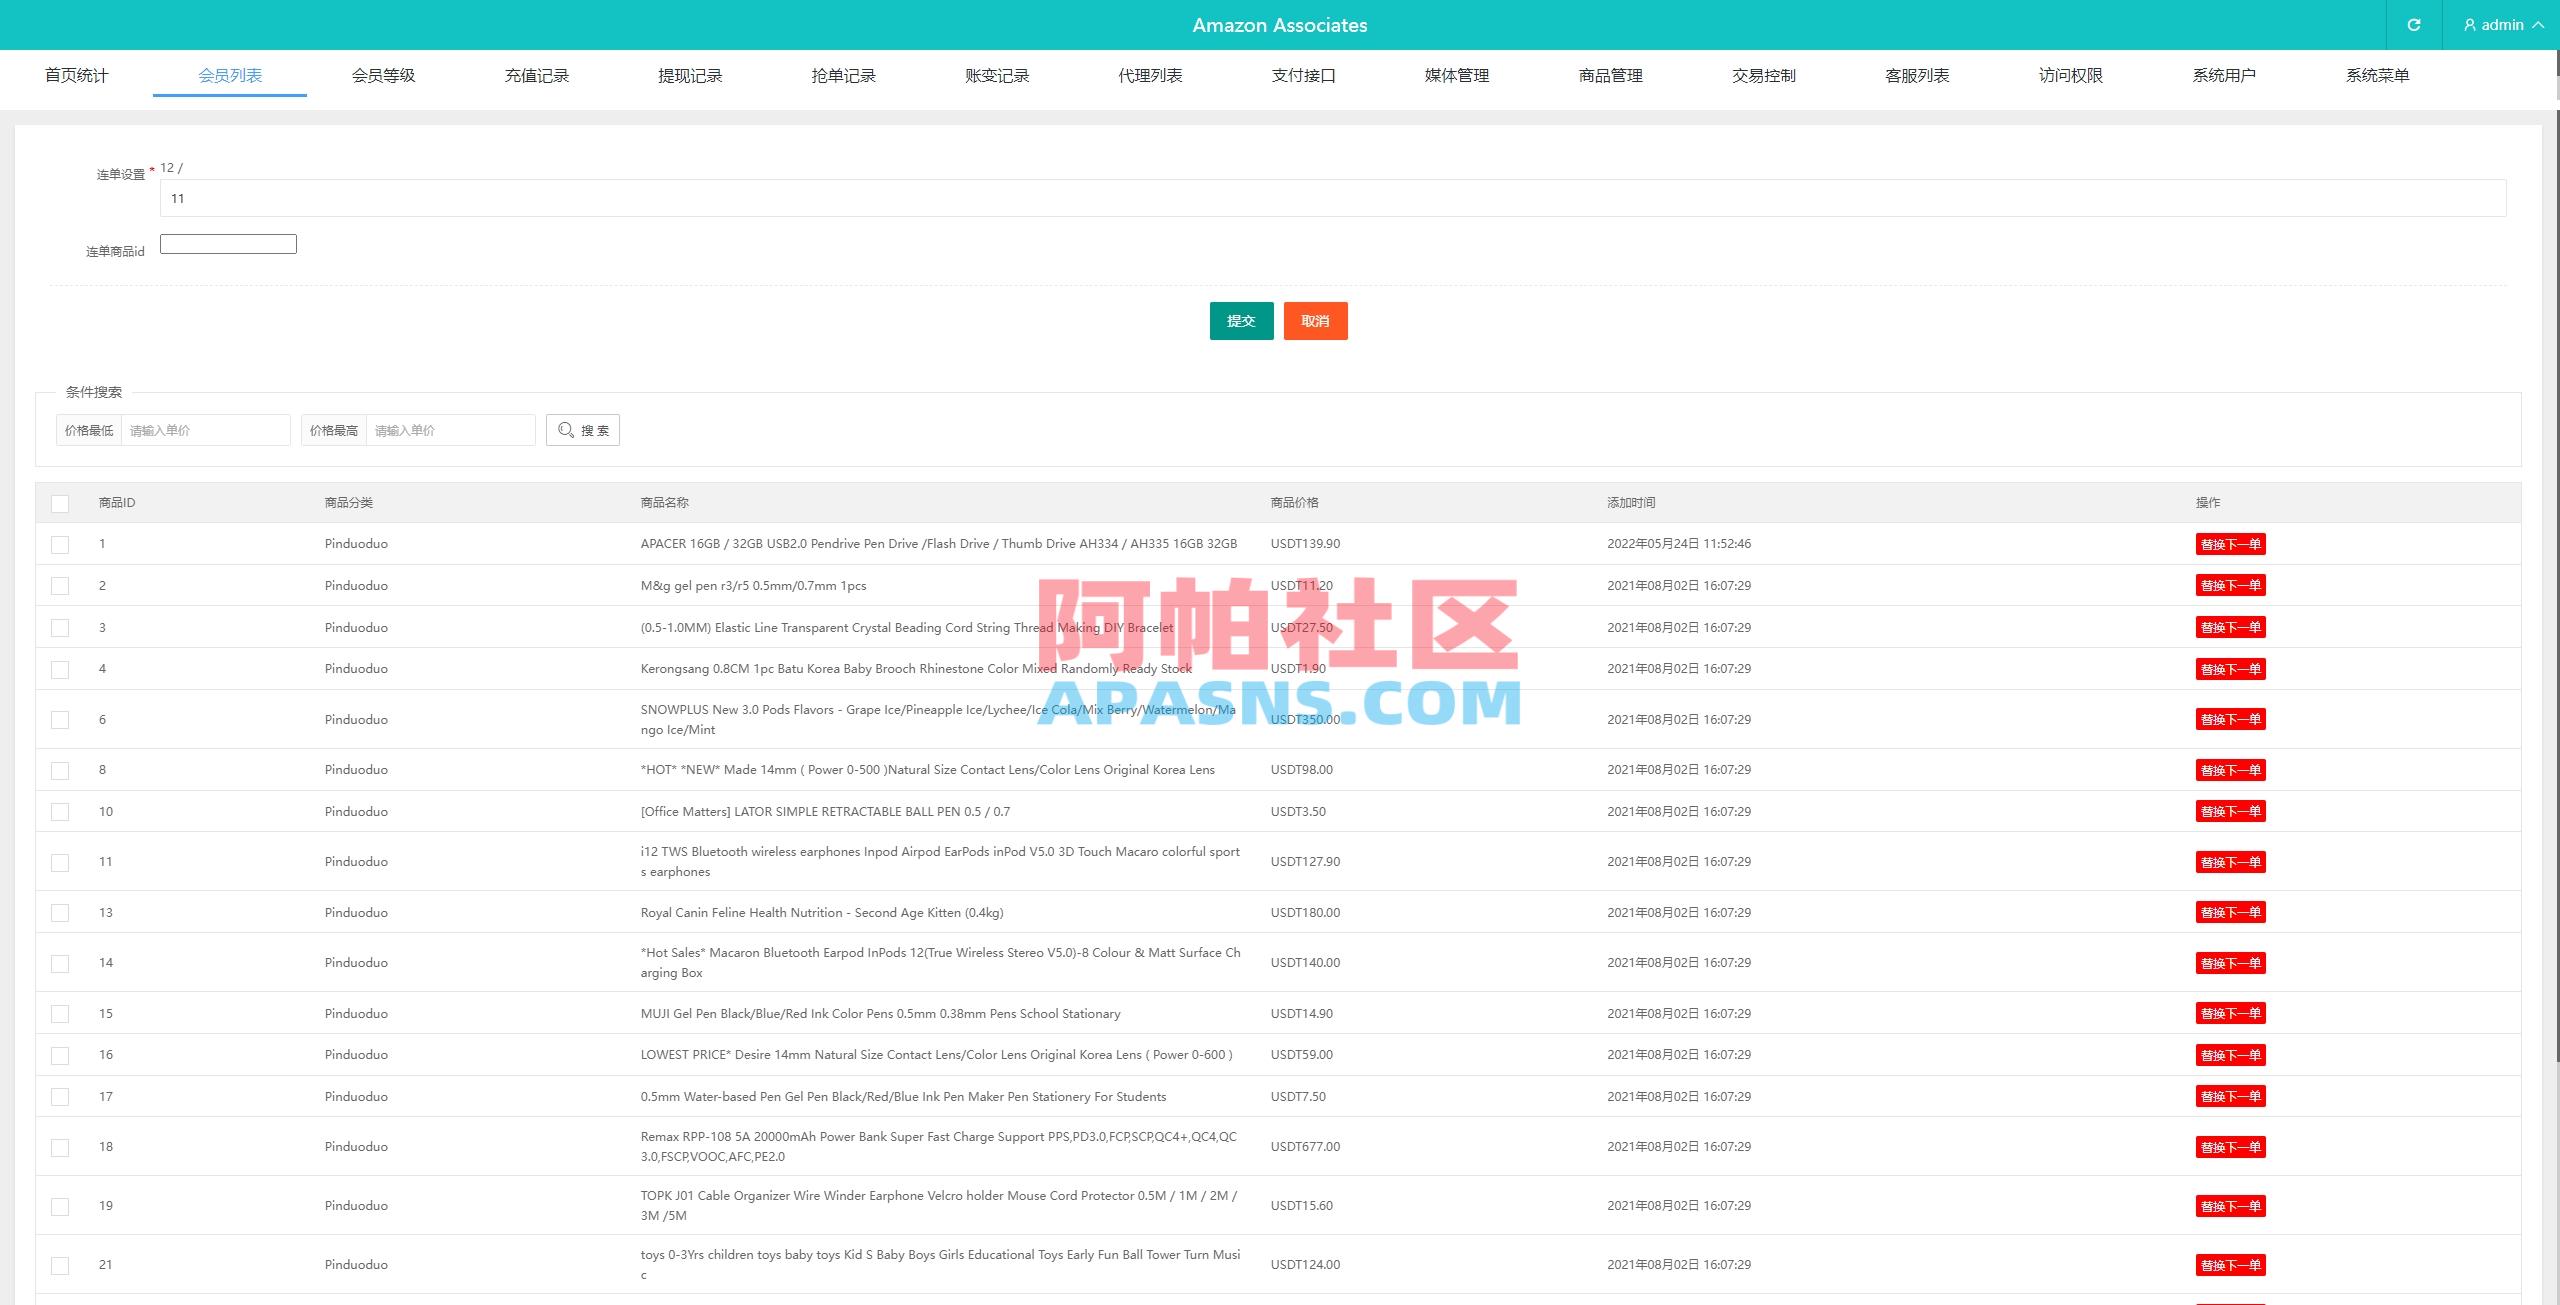Click the admin user icon

(2467, 25)
